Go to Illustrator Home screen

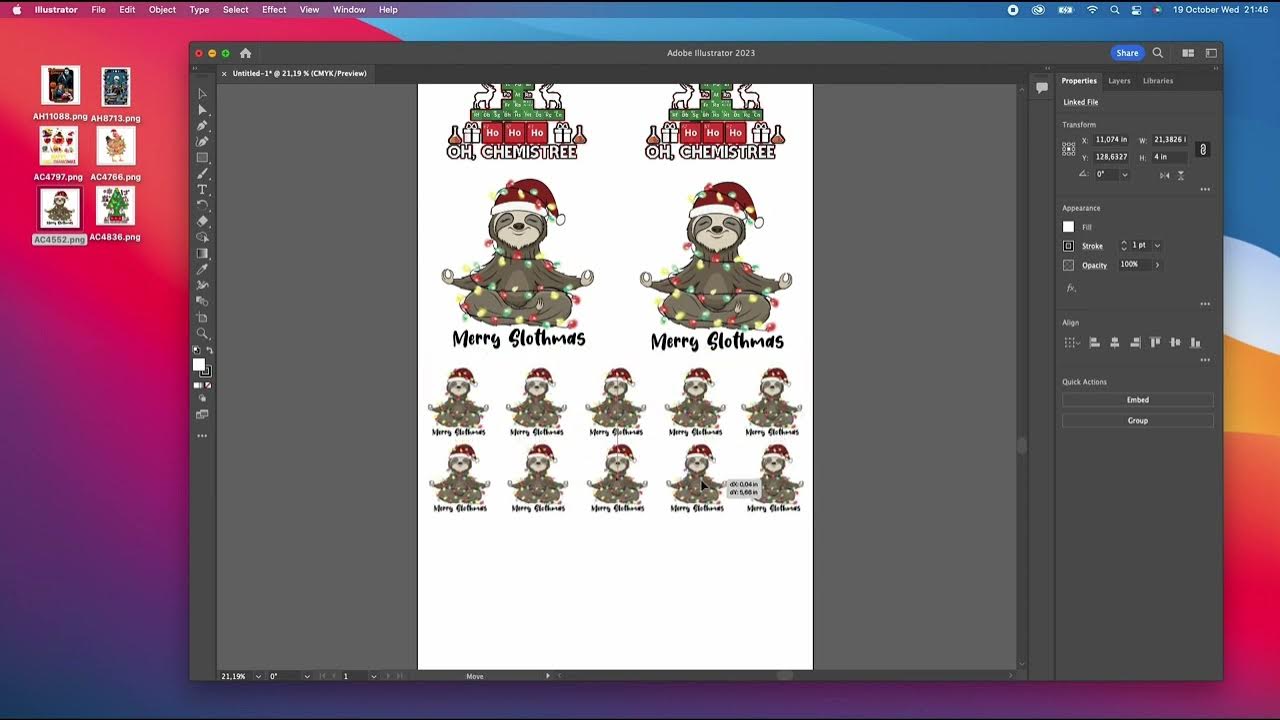[245, 53]
